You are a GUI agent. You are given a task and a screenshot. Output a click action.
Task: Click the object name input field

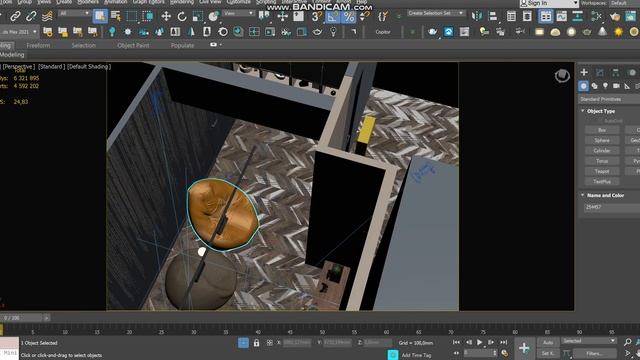[612, 207]
